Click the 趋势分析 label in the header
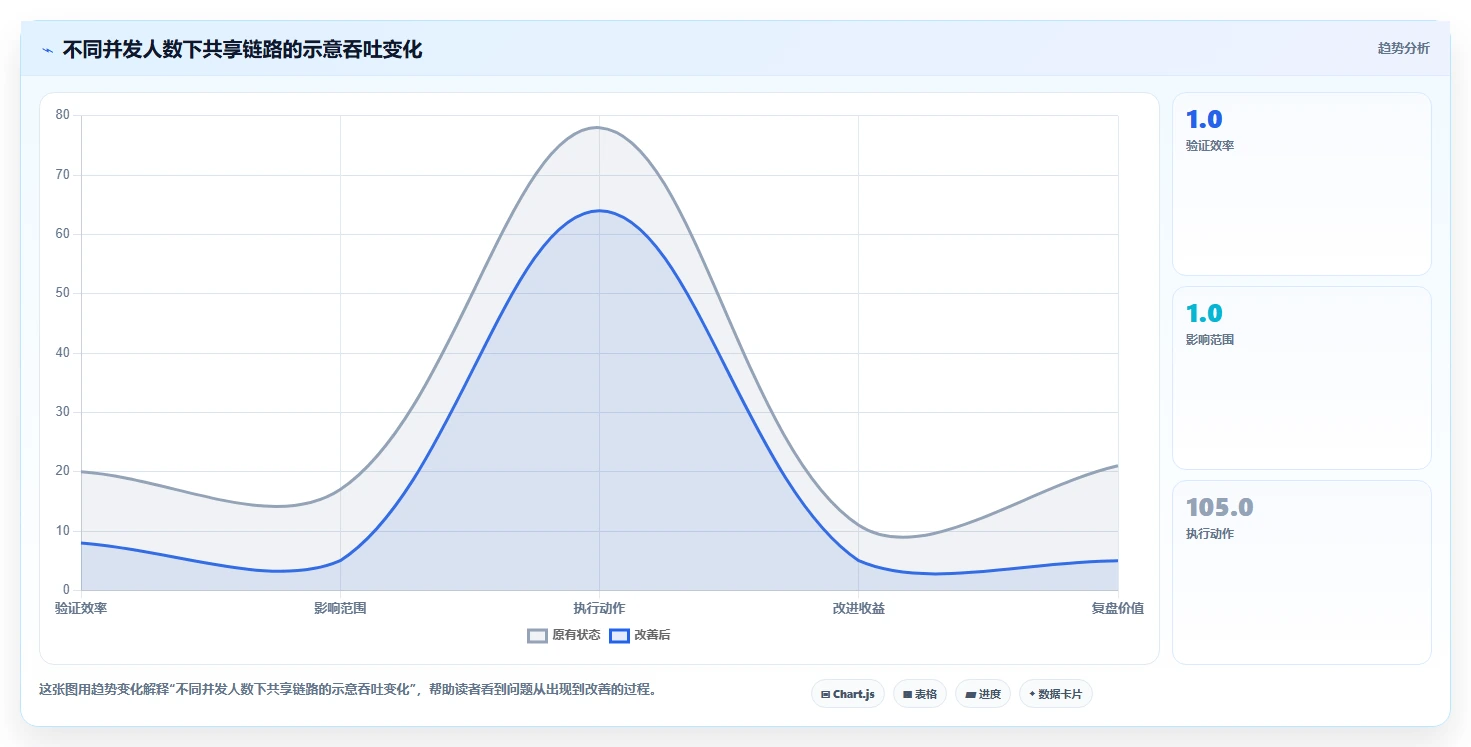Screen dimensions: 1471x747 pyautogui.click(x=1403, y=48)
